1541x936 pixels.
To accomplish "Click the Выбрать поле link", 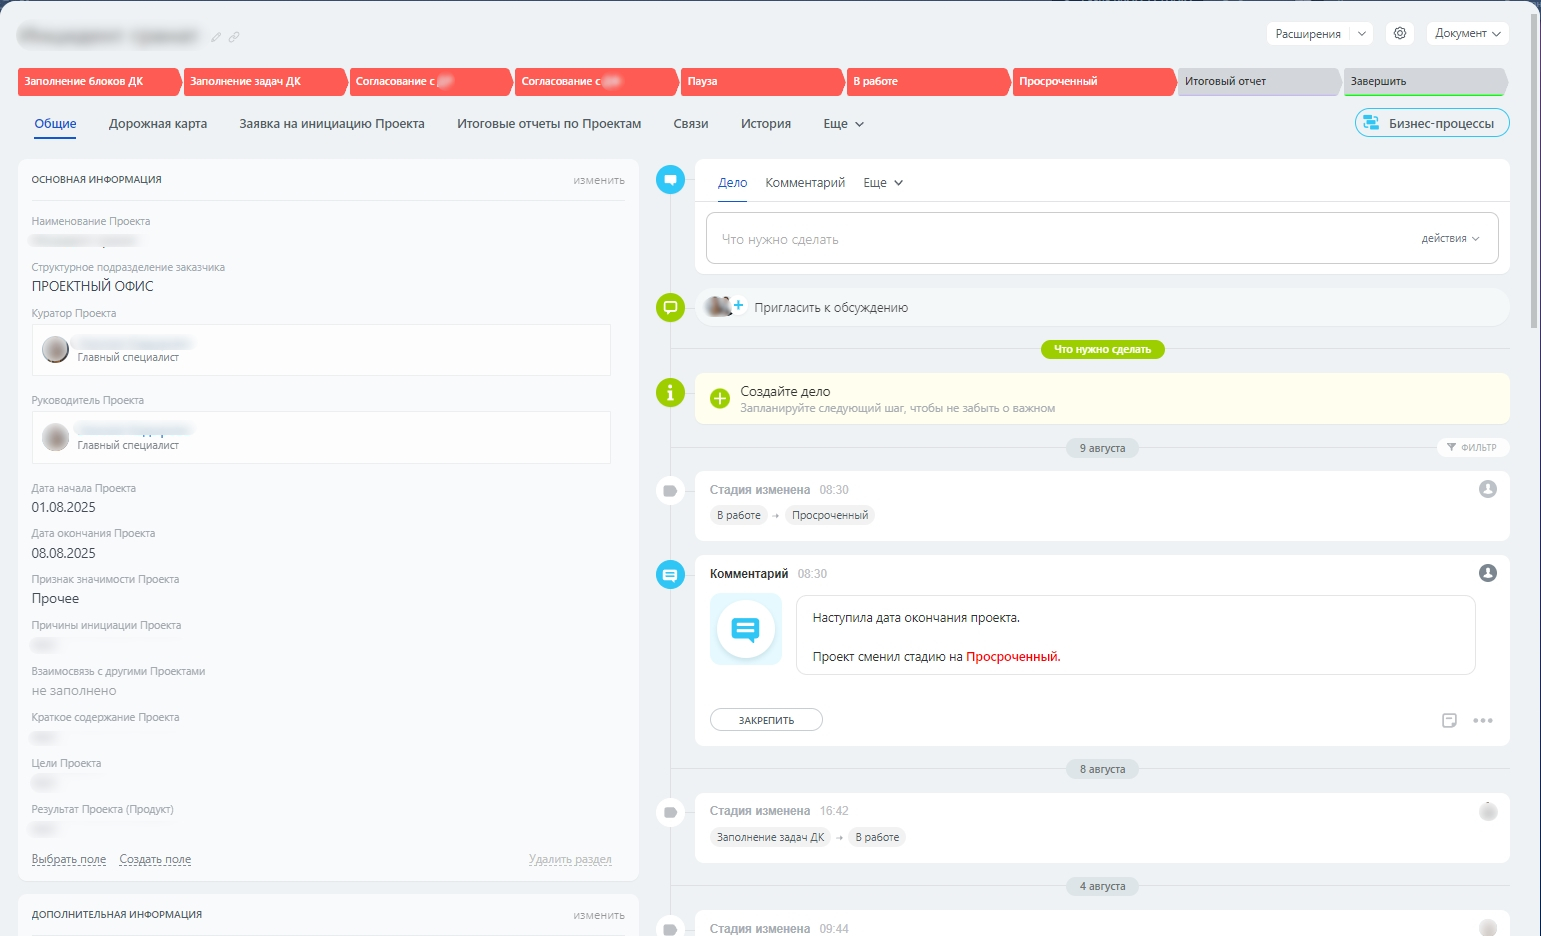I will (69, 859).
